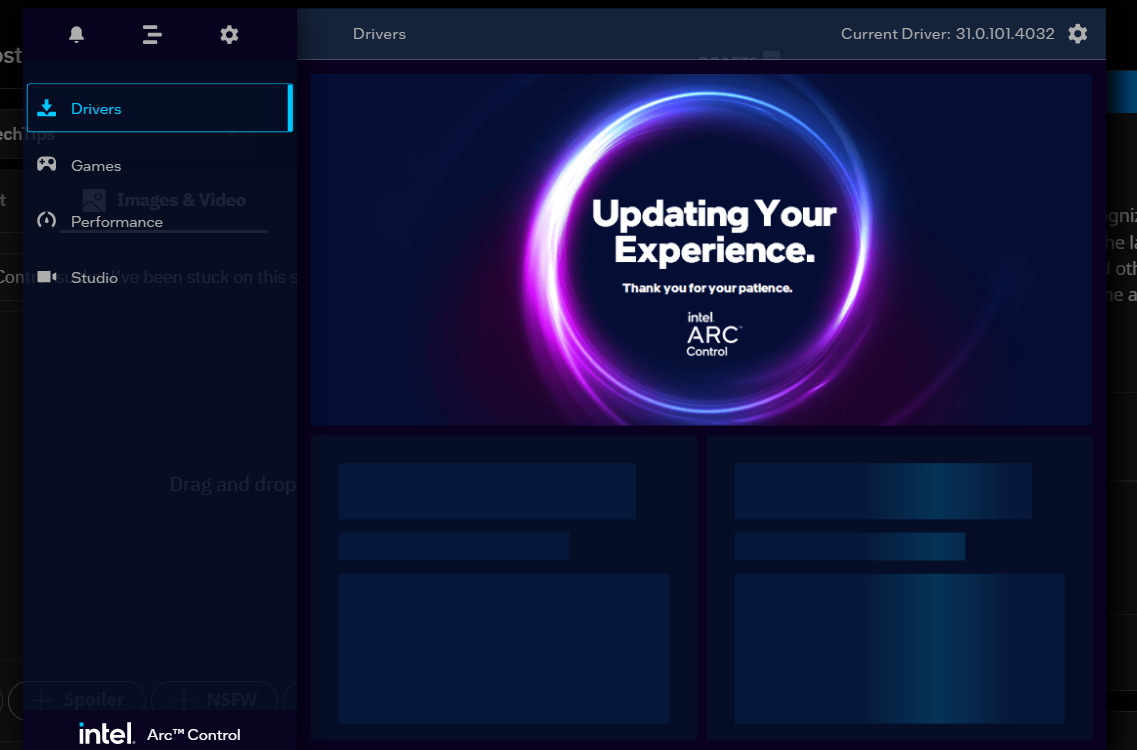The height and width of the screenshot is (750, 1137).
Task: Select the Drivers download icon
Action: 46,108
